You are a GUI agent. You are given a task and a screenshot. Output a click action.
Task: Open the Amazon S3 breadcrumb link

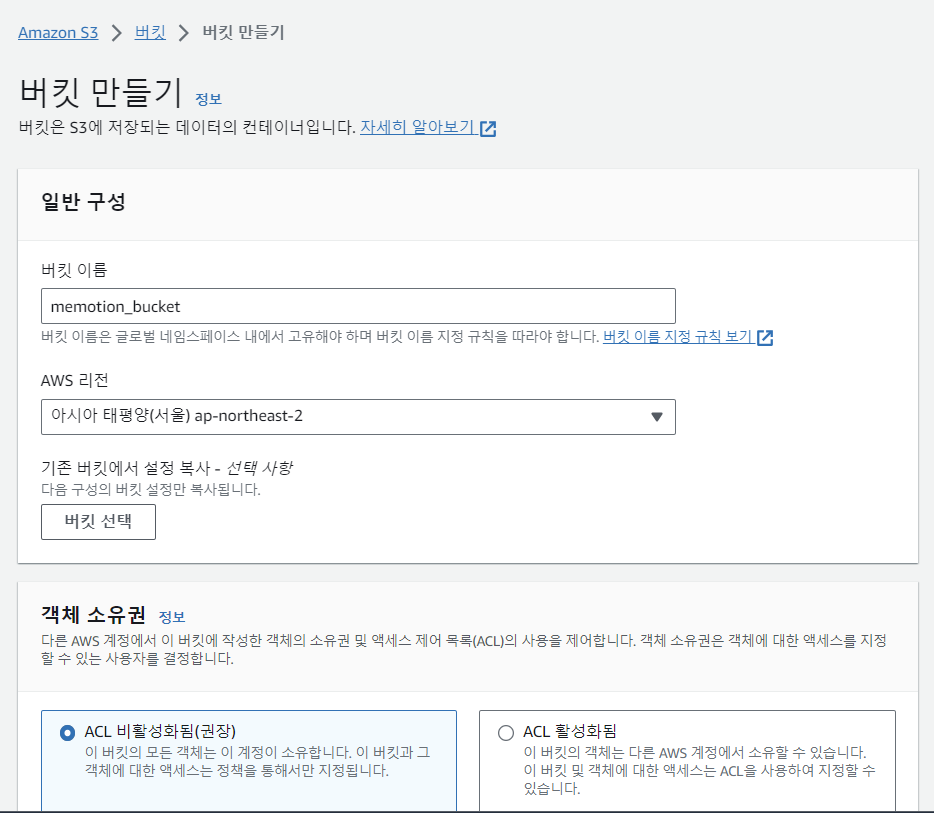58,32
